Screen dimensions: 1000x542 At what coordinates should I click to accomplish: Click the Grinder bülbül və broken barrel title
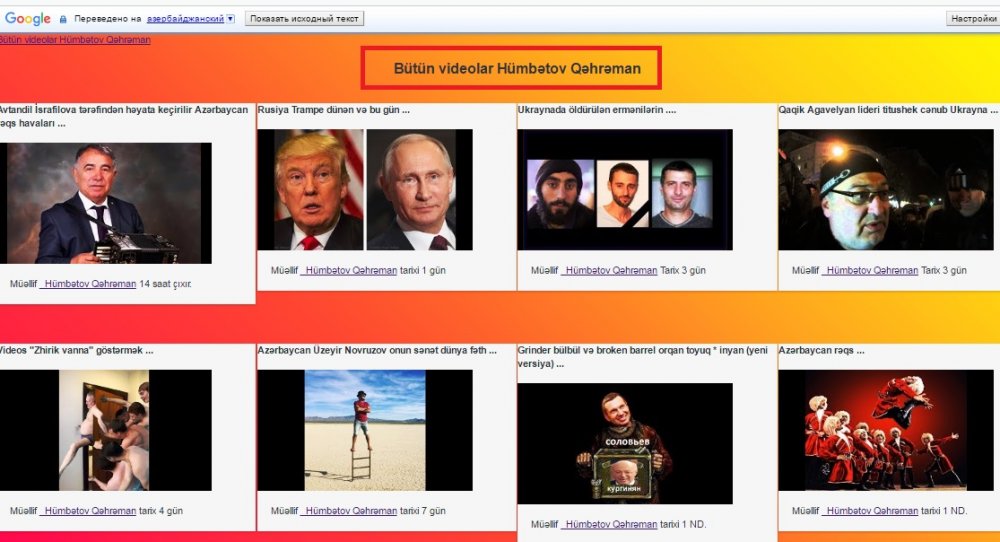click(643, 357)
